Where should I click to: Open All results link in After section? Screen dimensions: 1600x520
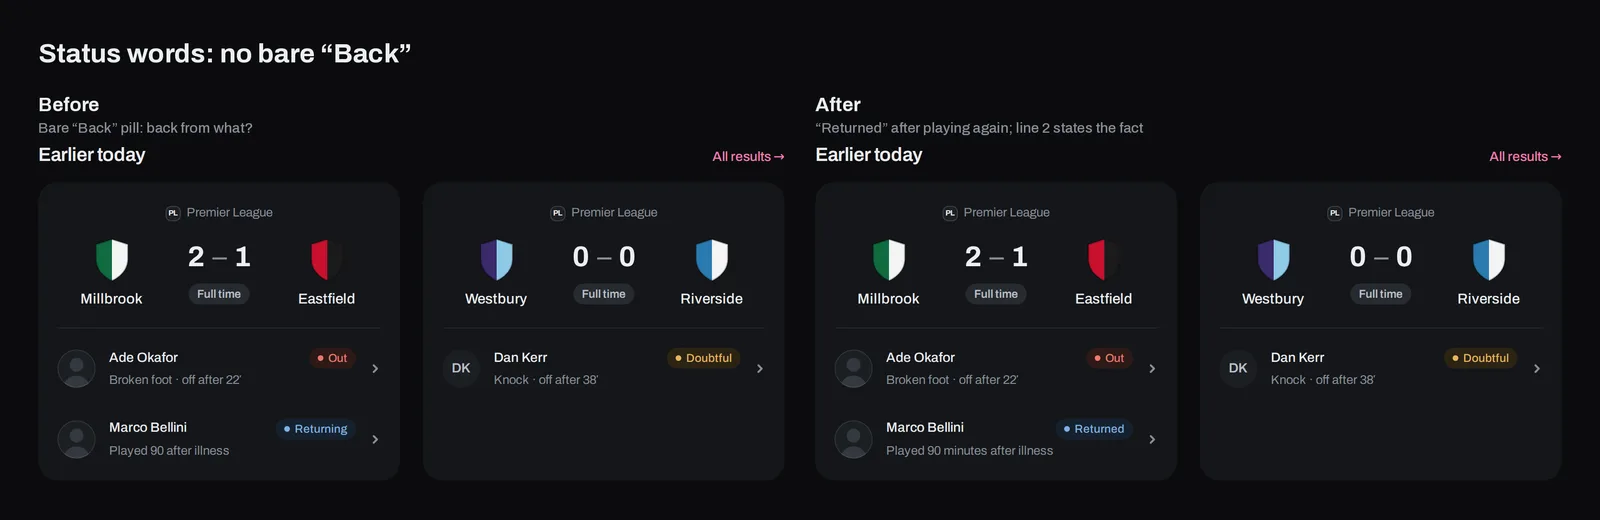pyautogui.click(x=1525, y=156)
